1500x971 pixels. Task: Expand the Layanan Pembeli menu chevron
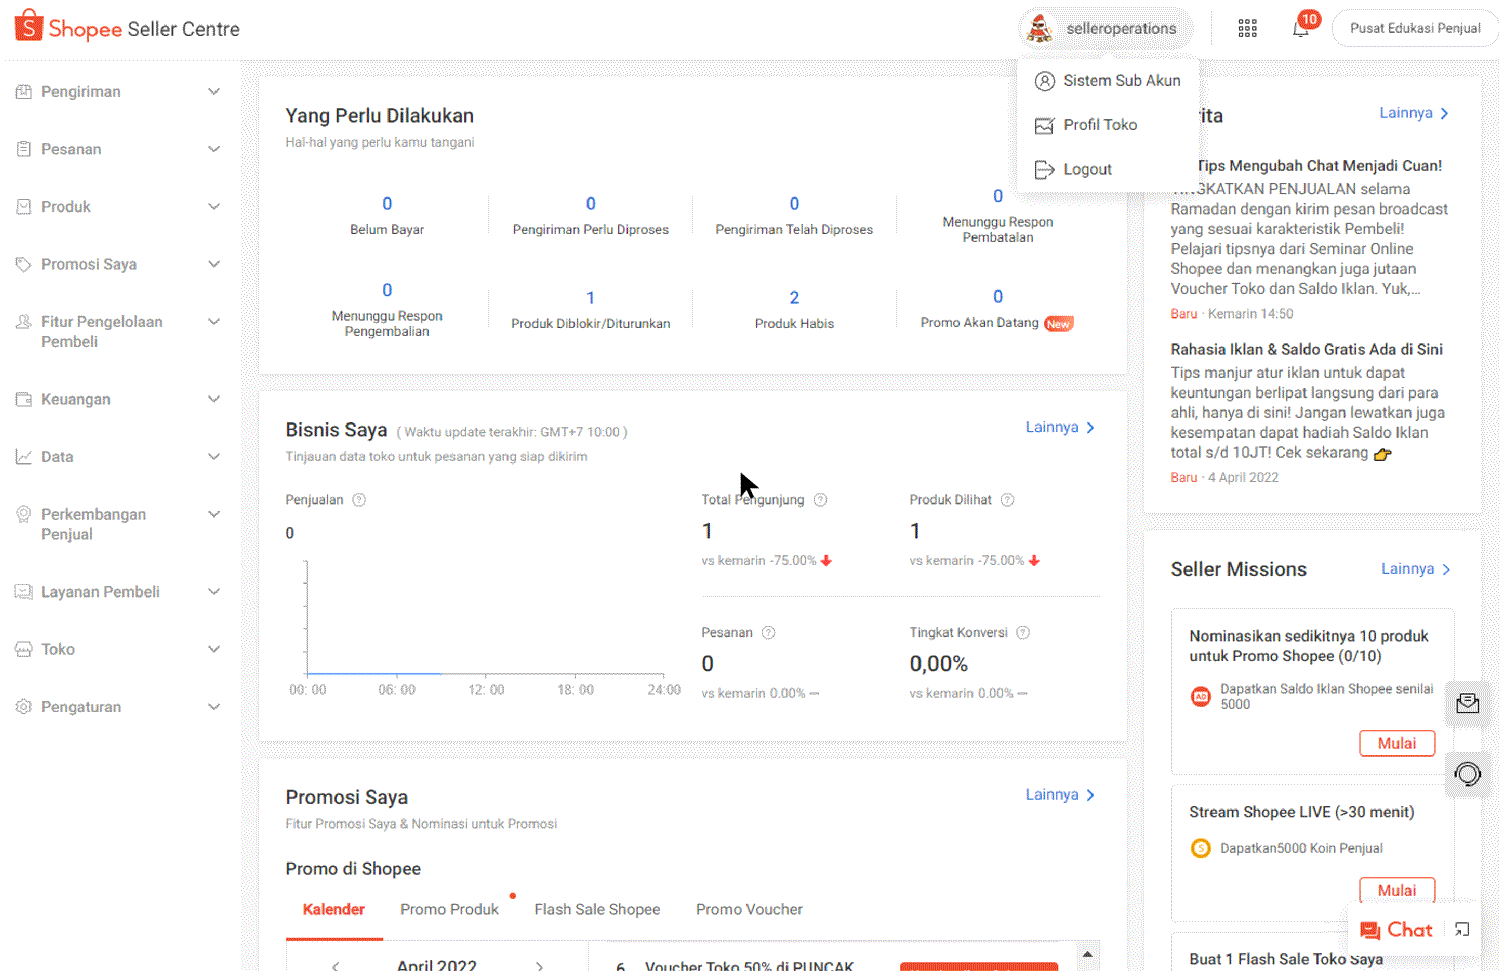214,592
